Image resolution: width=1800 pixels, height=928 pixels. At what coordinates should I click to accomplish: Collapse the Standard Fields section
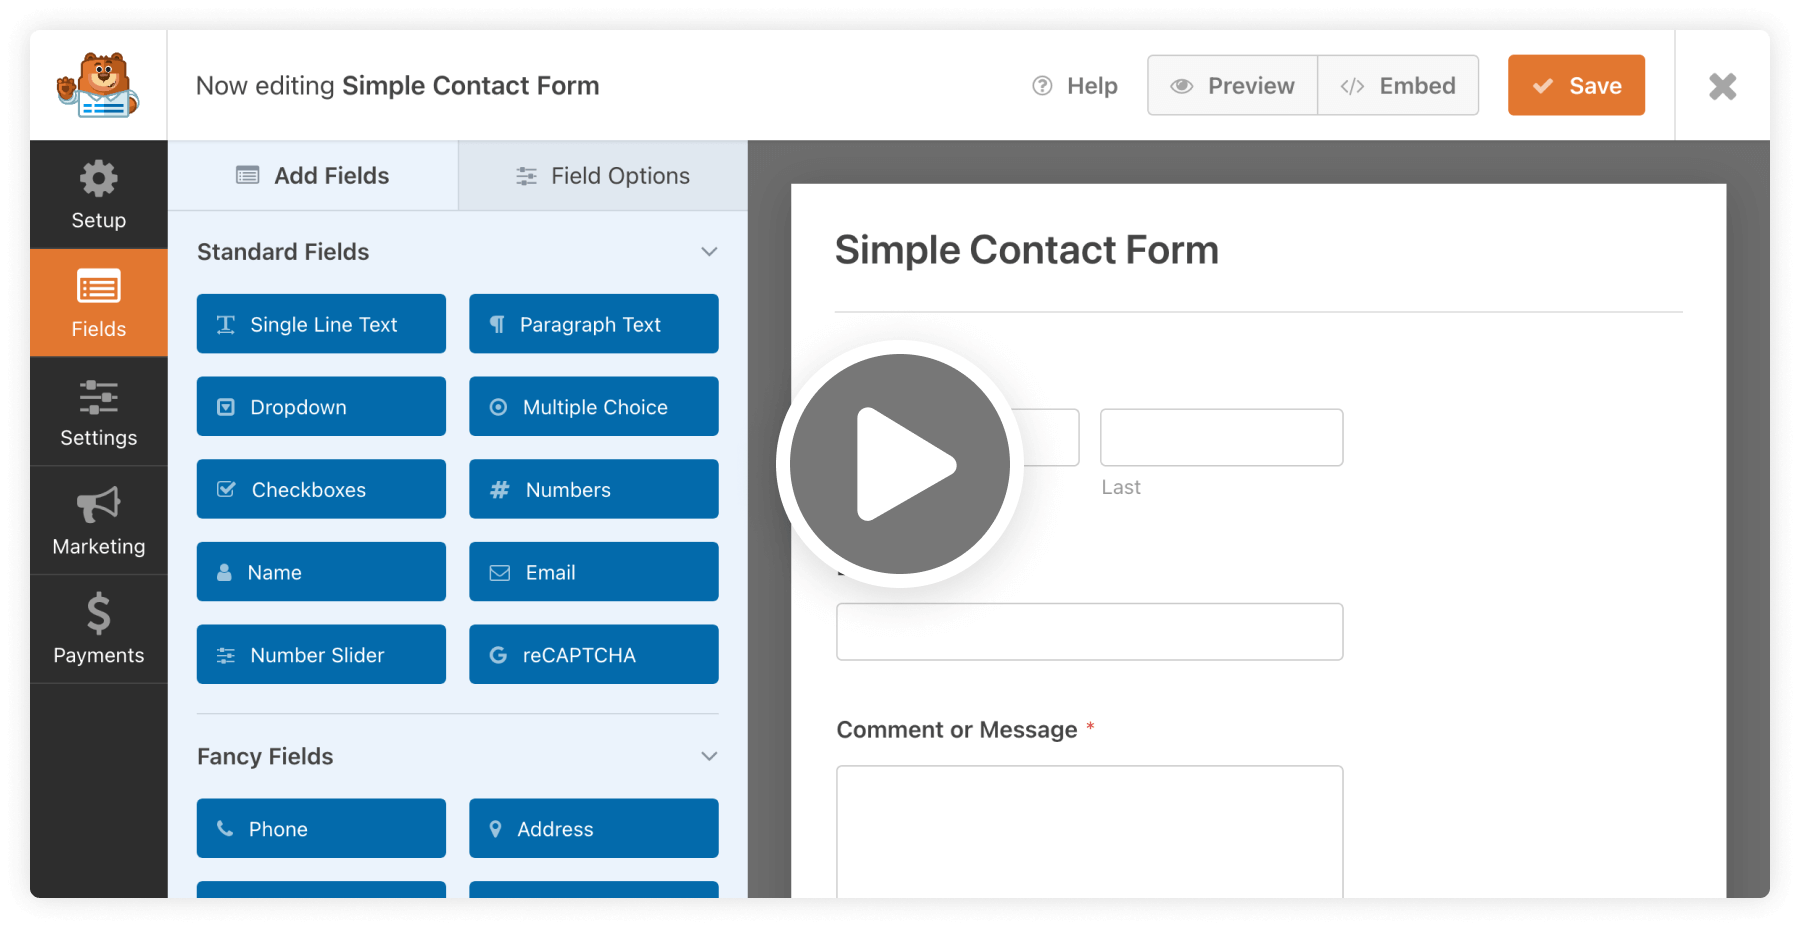tap(708, 251)
